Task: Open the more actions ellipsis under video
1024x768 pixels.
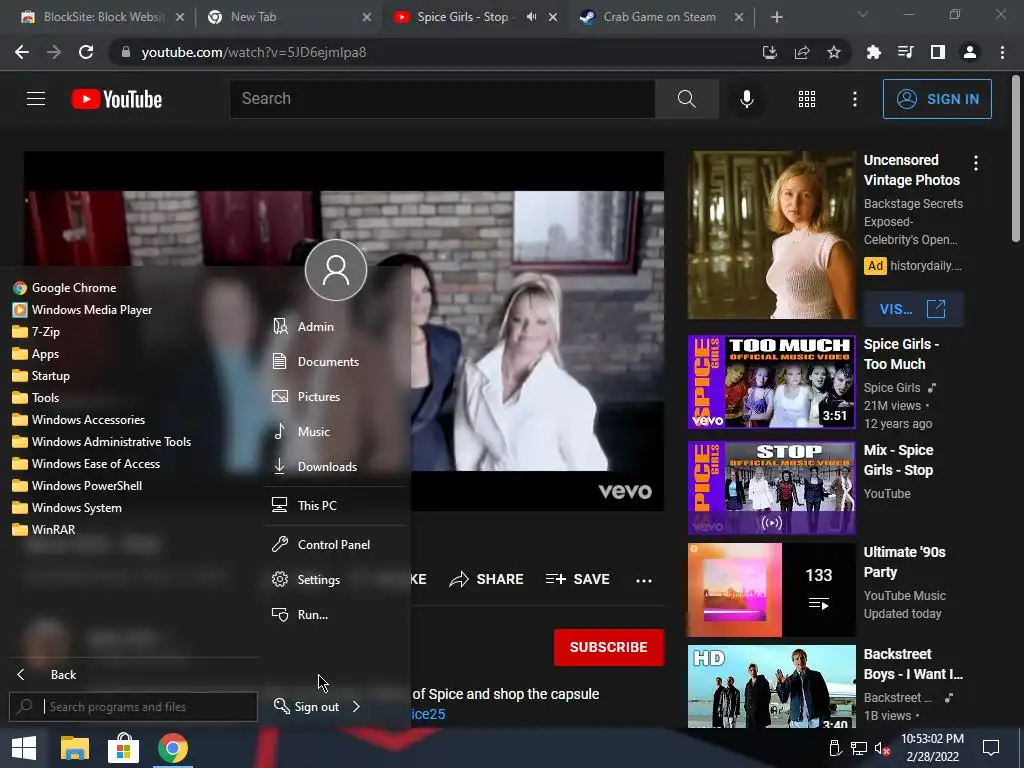Action: pos(644,580)
